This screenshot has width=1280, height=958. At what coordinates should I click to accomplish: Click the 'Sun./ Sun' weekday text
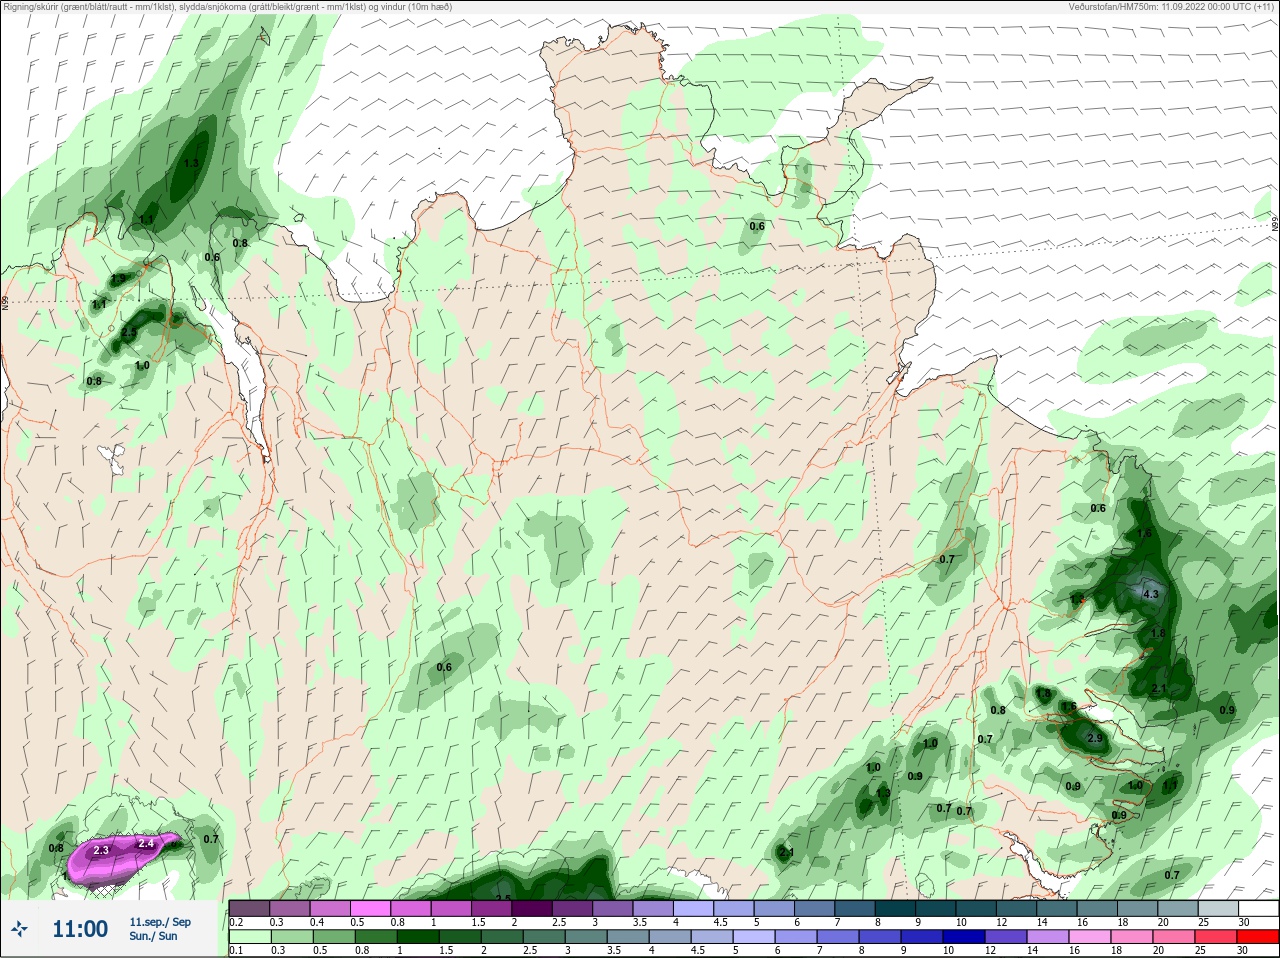click(153, 936)
